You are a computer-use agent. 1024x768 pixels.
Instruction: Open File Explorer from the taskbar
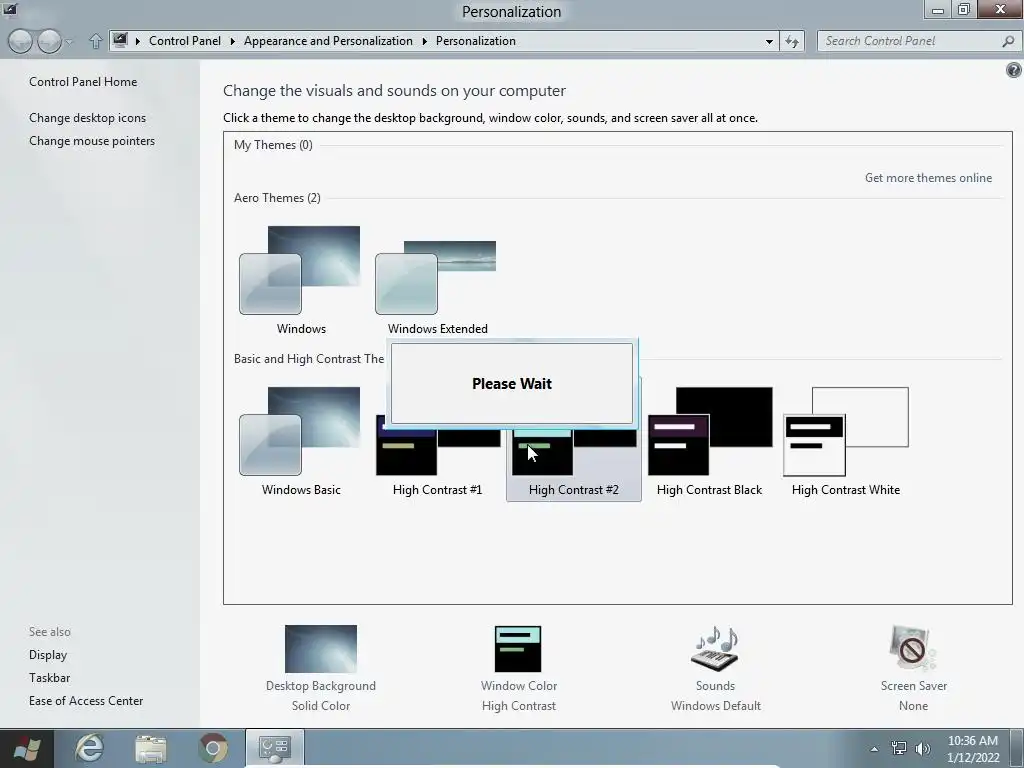[x=151, y=748]
